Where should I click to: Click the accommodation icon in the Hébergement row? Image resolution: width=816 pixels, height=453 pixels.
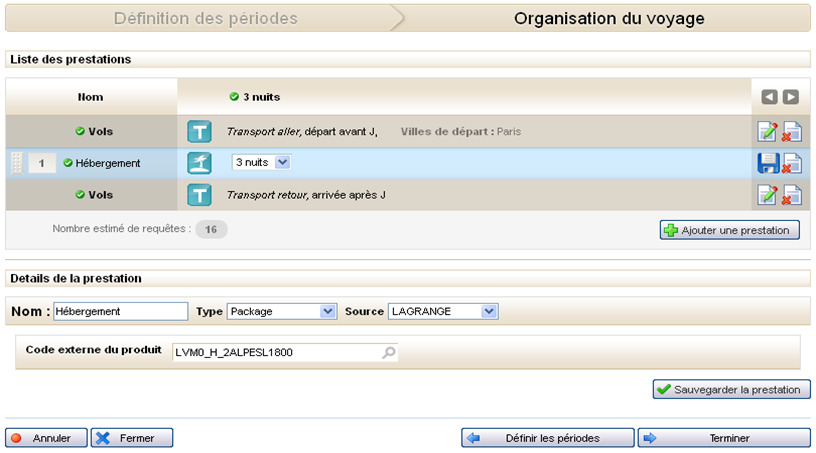click(200, 163)
